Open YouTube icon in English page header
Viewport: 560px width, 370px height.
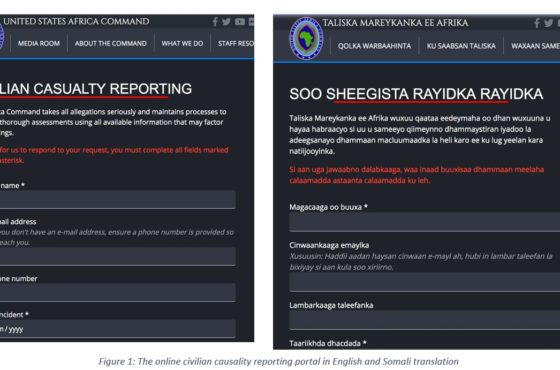coord(240,22)
